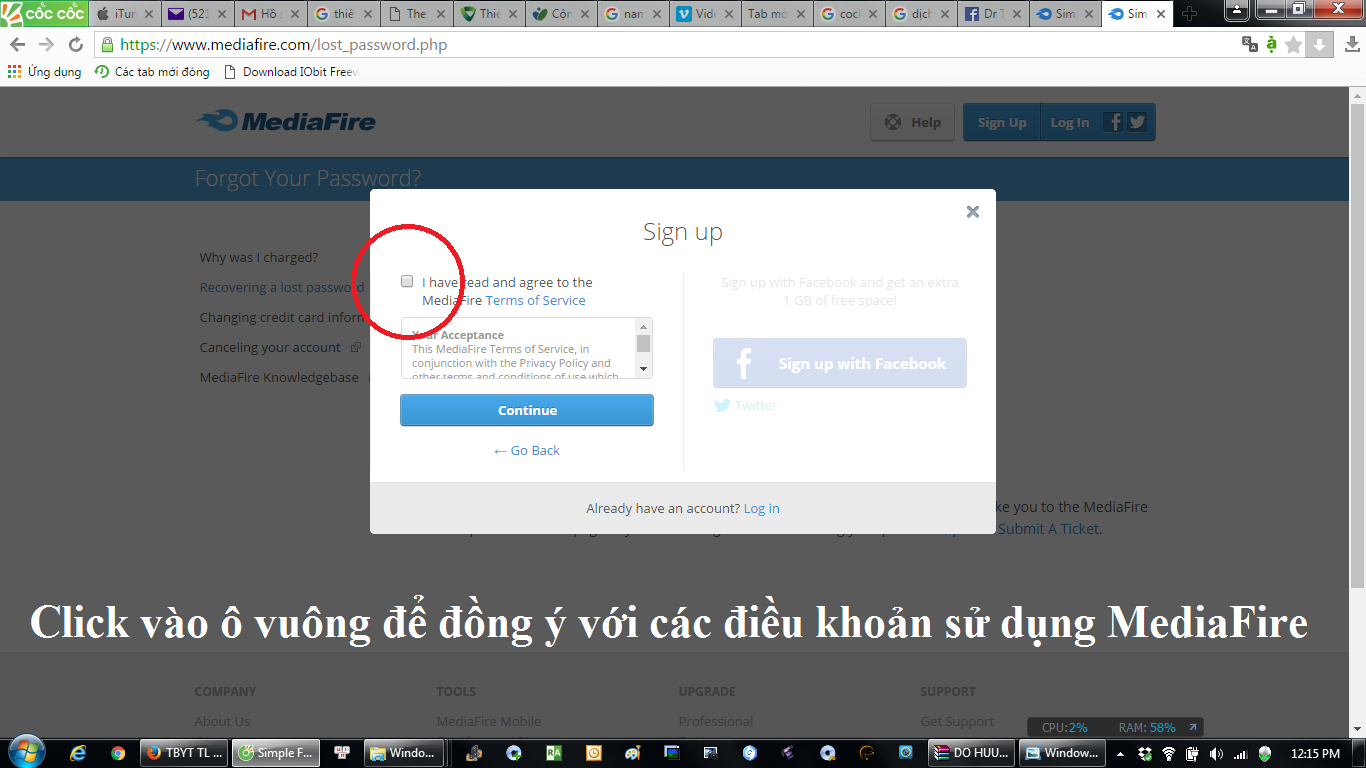
Task: Open the Help button in page header
Action: pyautogui.click(x=912, y=122)
